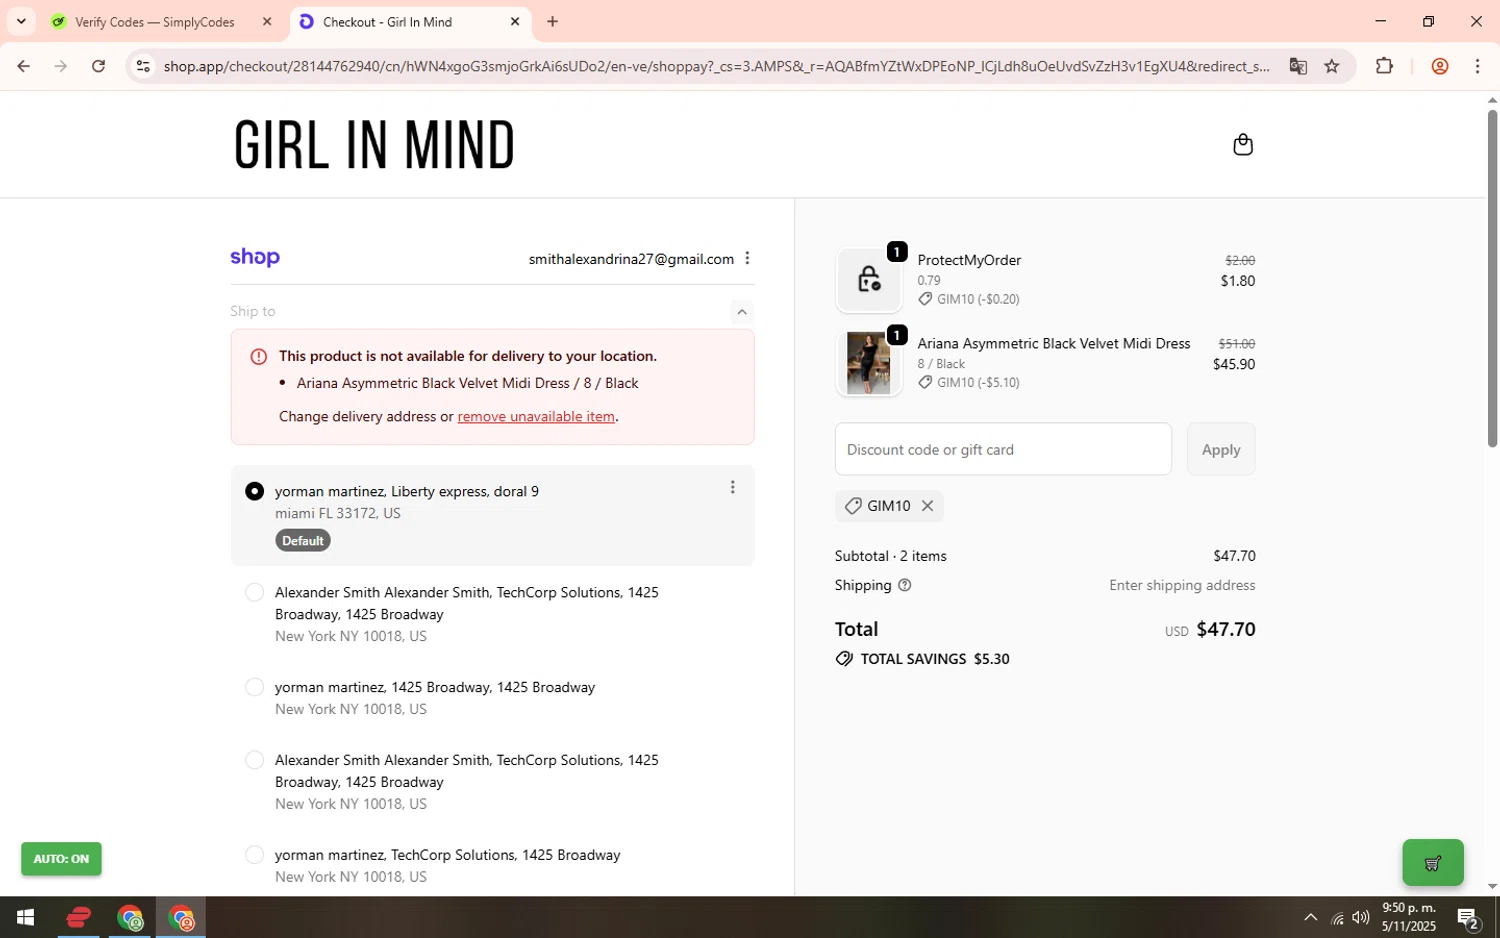Open the Windows Start menu
The width and height of the screenshot is (1500, 938).
click(26, 917)
